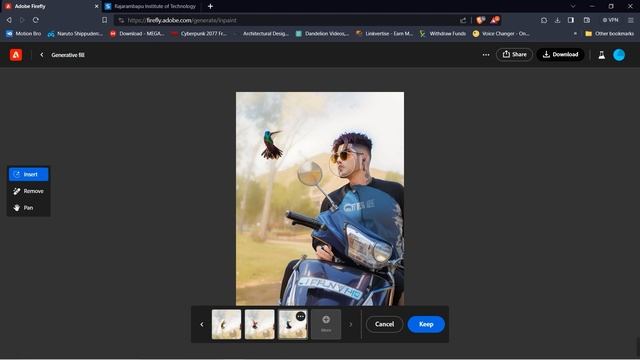Select the third variation thumbnail
Image resolution: width=640 pixels, height=360 pixels.
point(292,324)
